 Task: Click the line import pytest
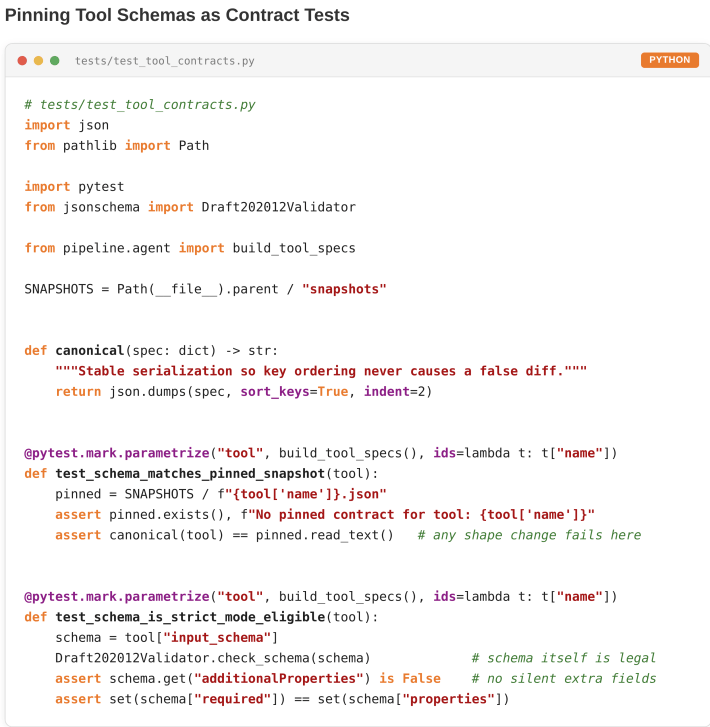74,186
